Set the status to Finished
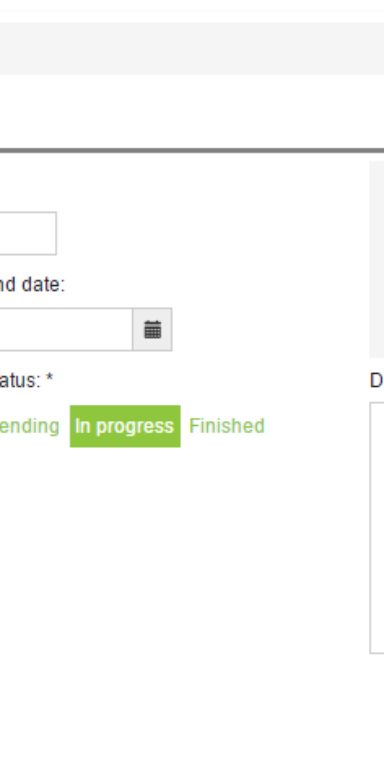Screen dimensions: 384x768 coord(227,426)
